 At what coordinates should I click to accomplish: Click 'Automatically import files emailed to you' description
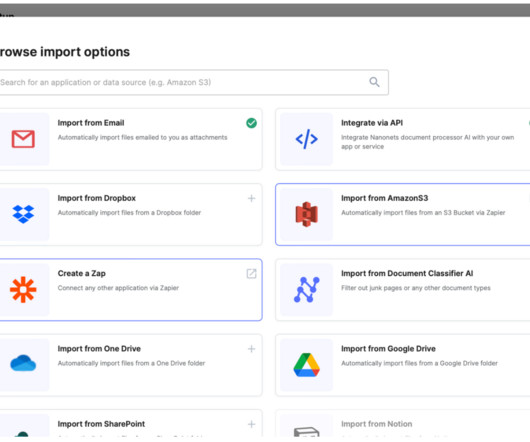coord(142,138)
